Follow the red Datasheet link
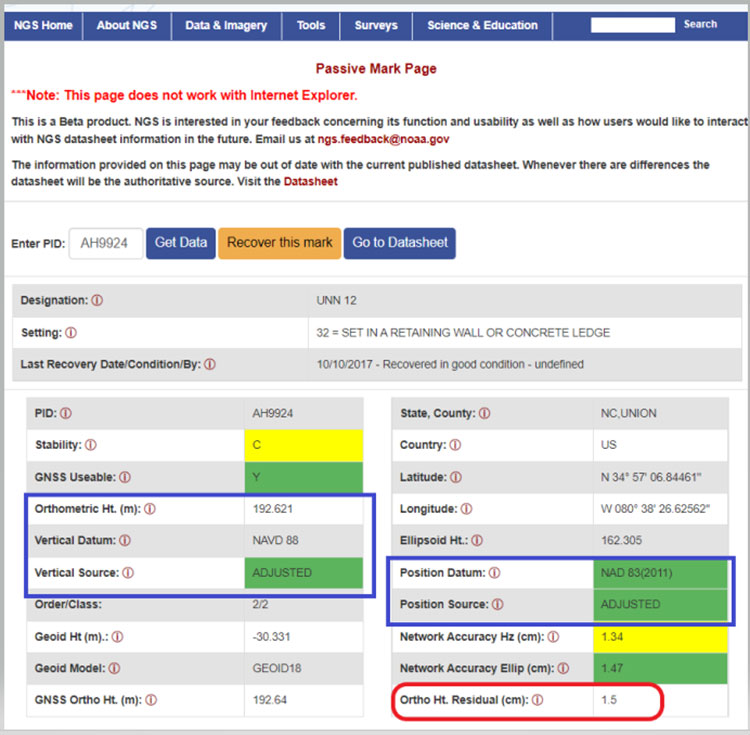This screenshot has width=750, height=735. click(x=310, y=181)
